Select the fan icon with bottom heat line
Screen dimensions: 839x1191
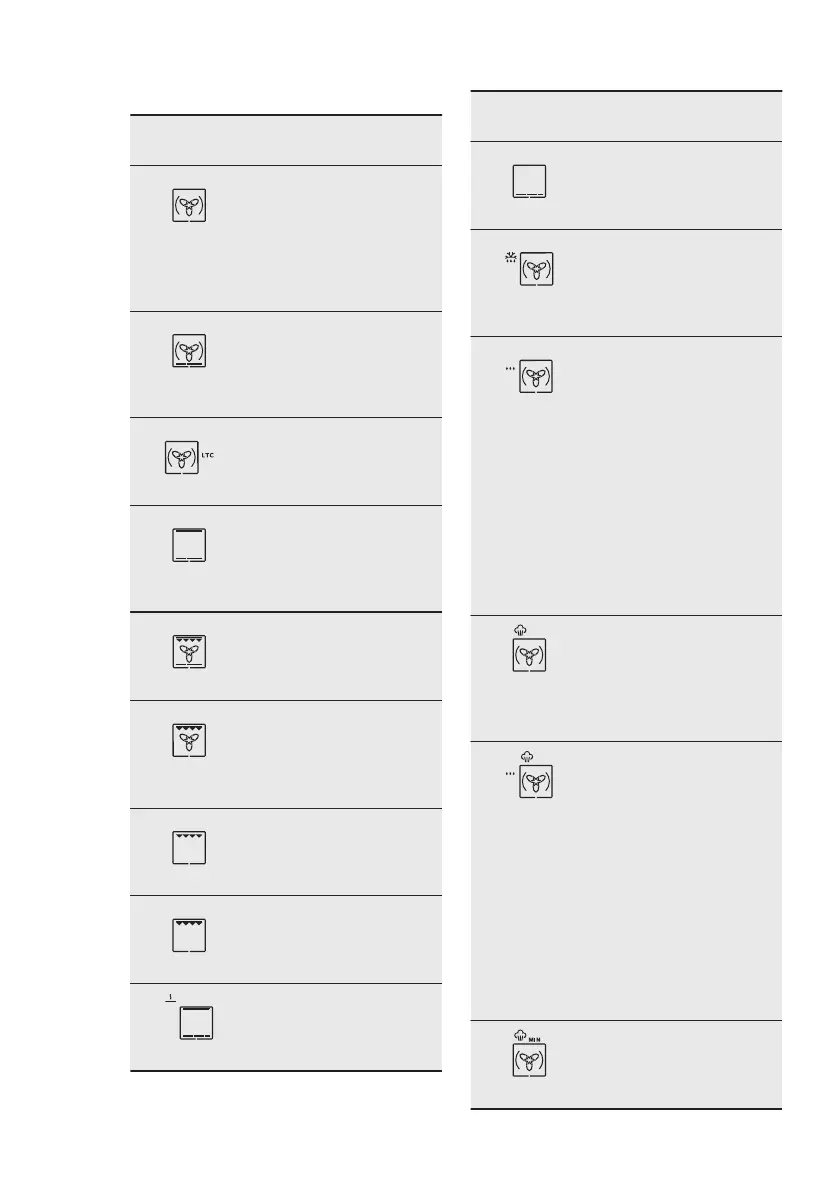click(189, 349)
